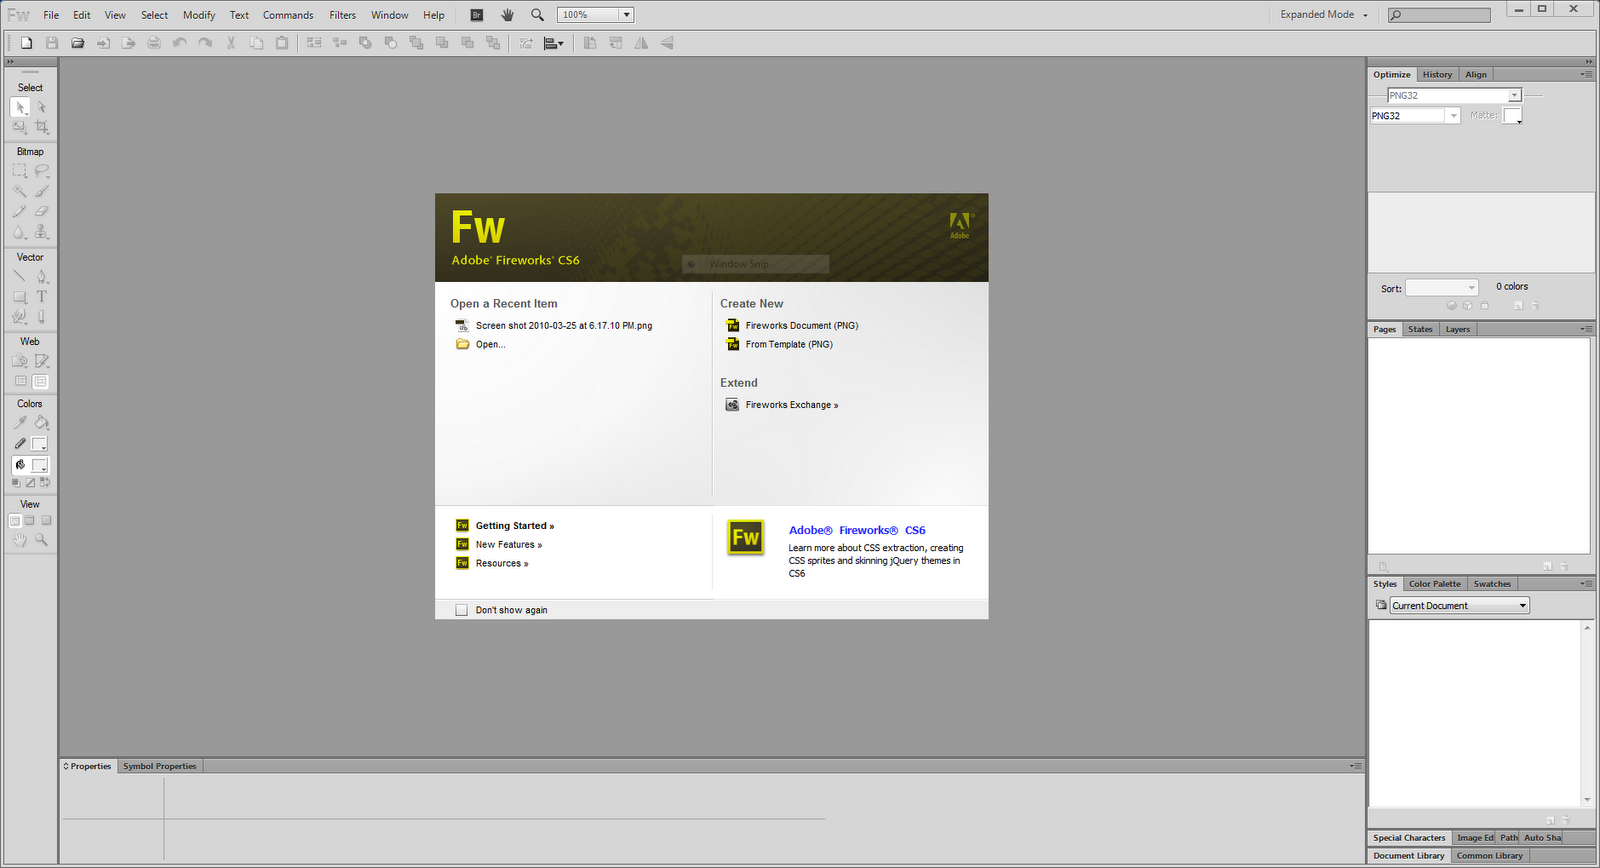Select the Blur tool
1600x868 pixels.
pyautogui.click(x=20, y=232)
